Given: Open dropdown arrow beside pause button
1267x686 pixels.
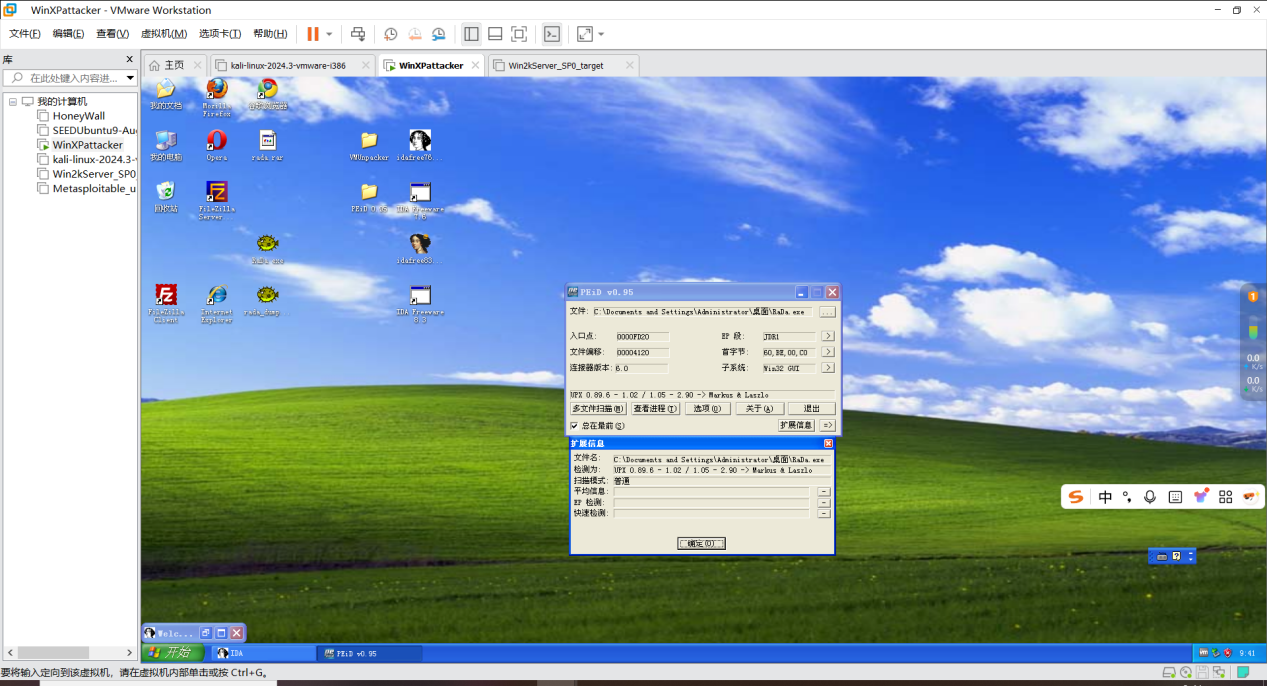Looking at the screenshot, I should tap(330, 34).
